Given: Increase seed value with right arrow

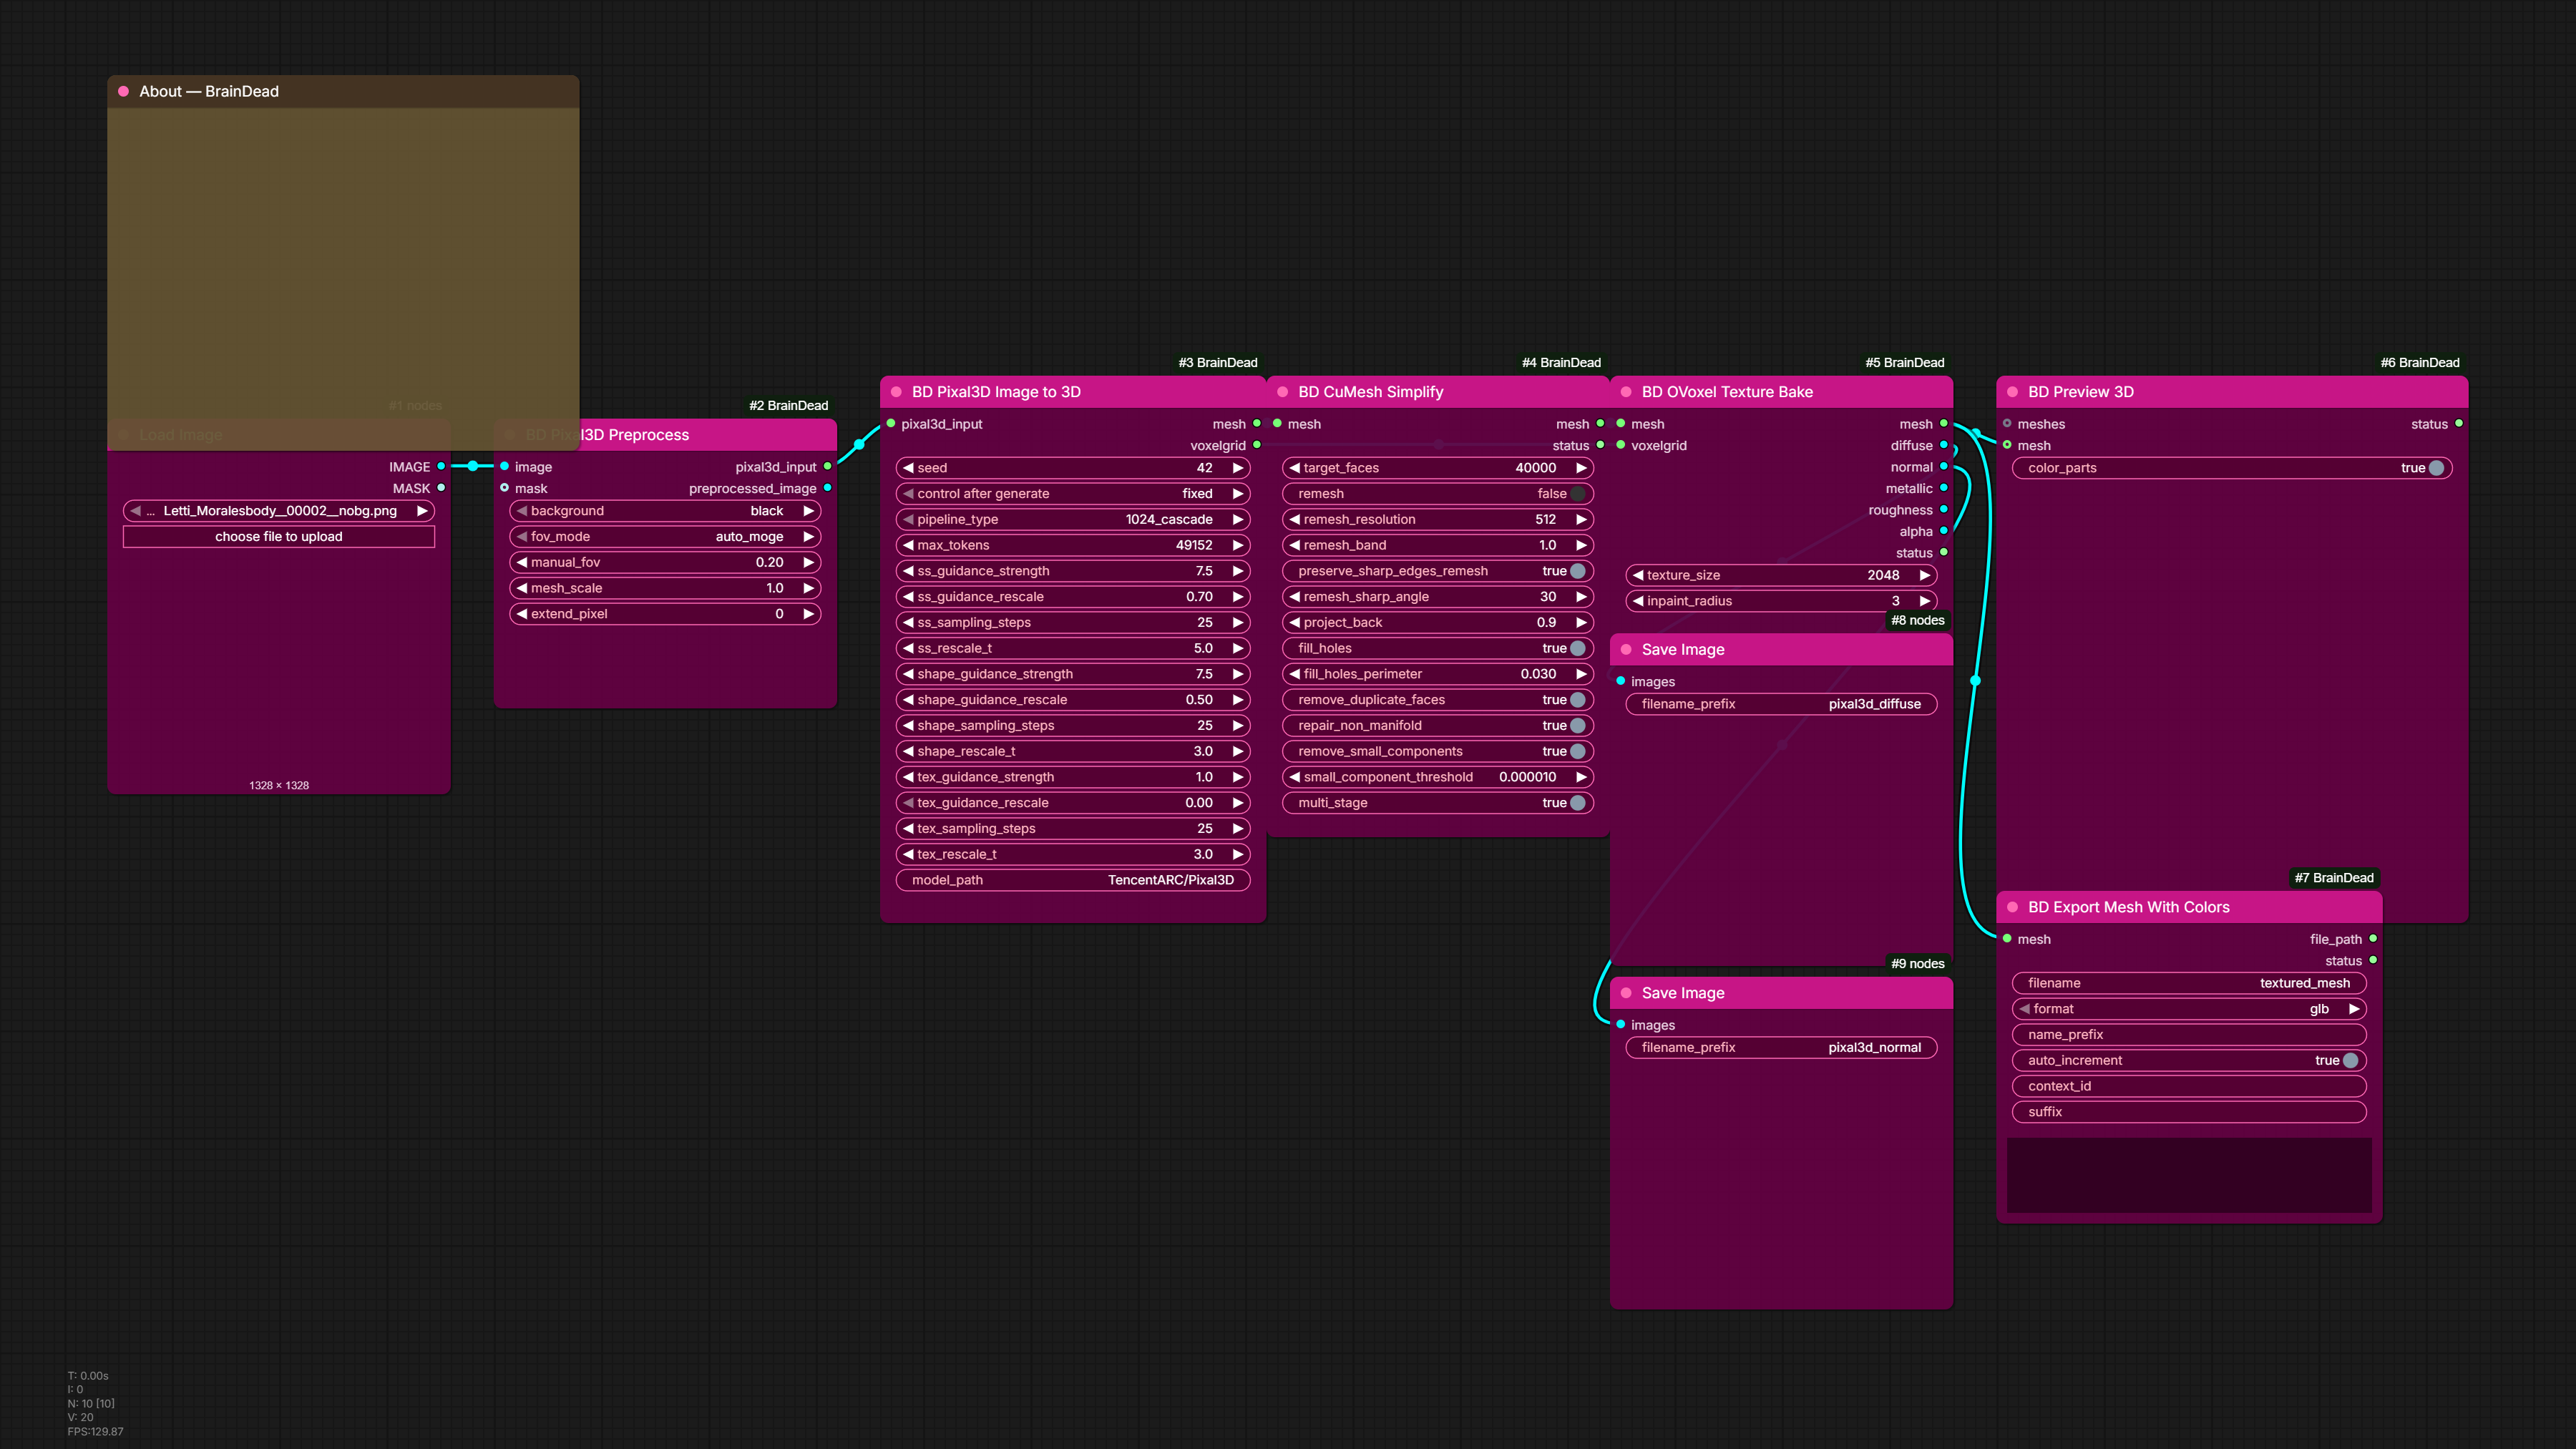Looking at the screenshot, I should pos(1237,468).
